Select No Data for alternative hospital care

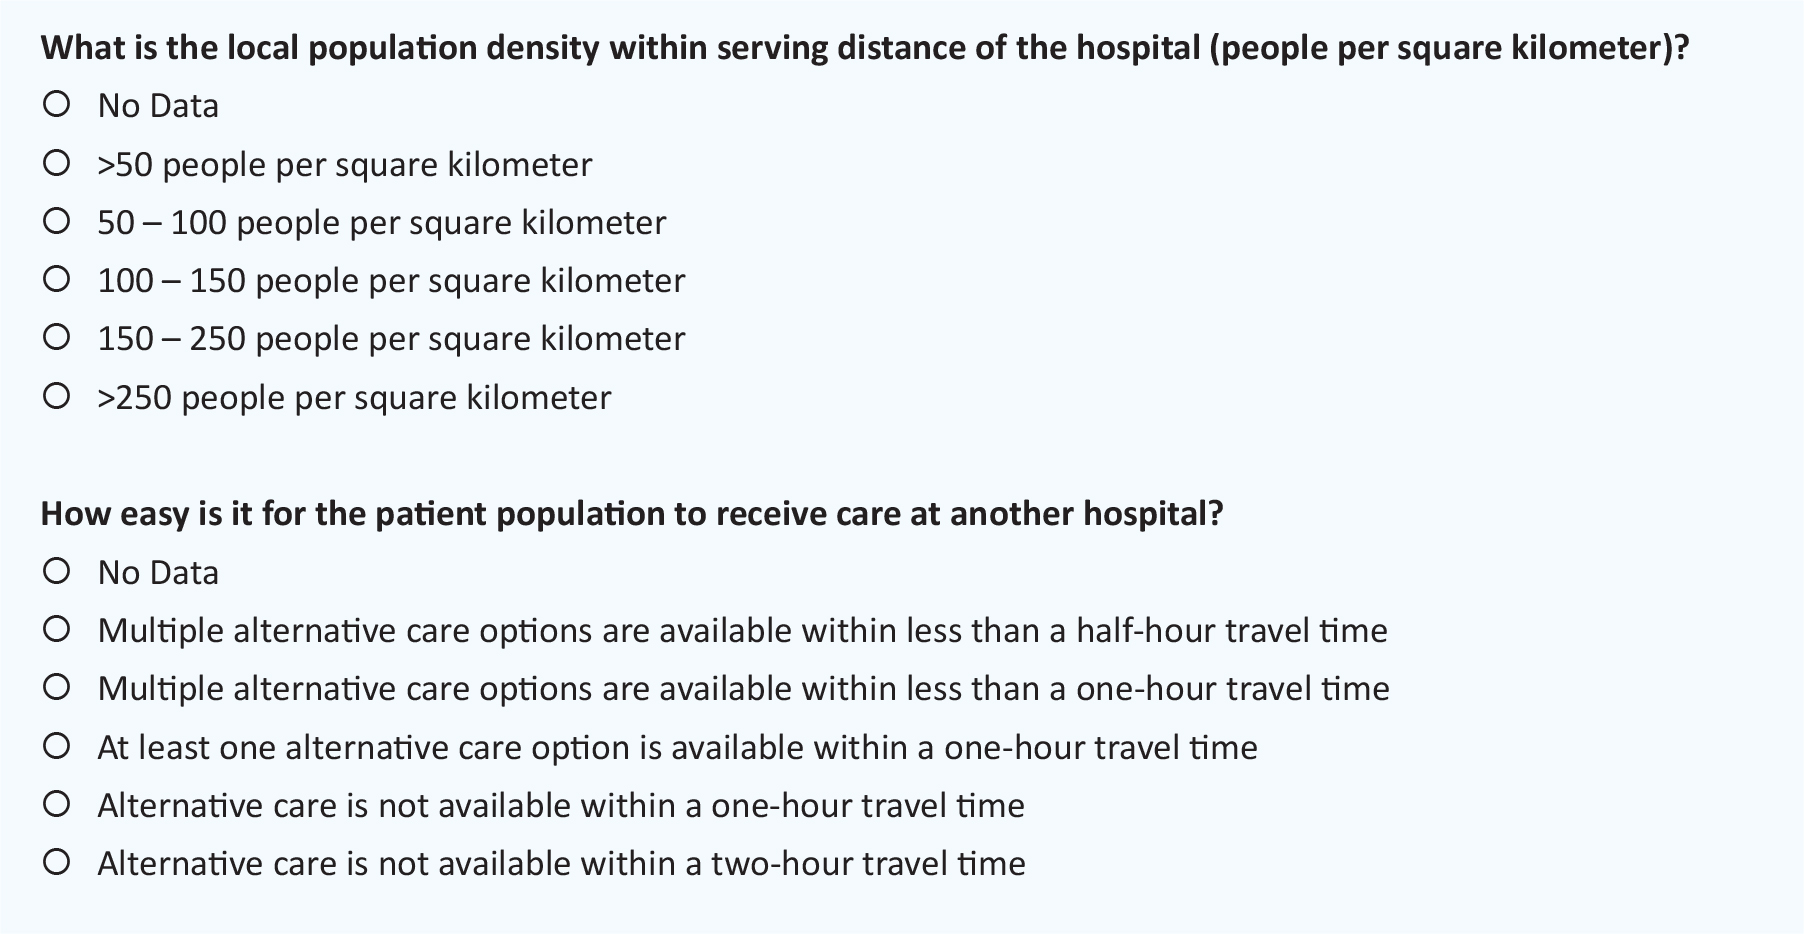coord(57,571)
